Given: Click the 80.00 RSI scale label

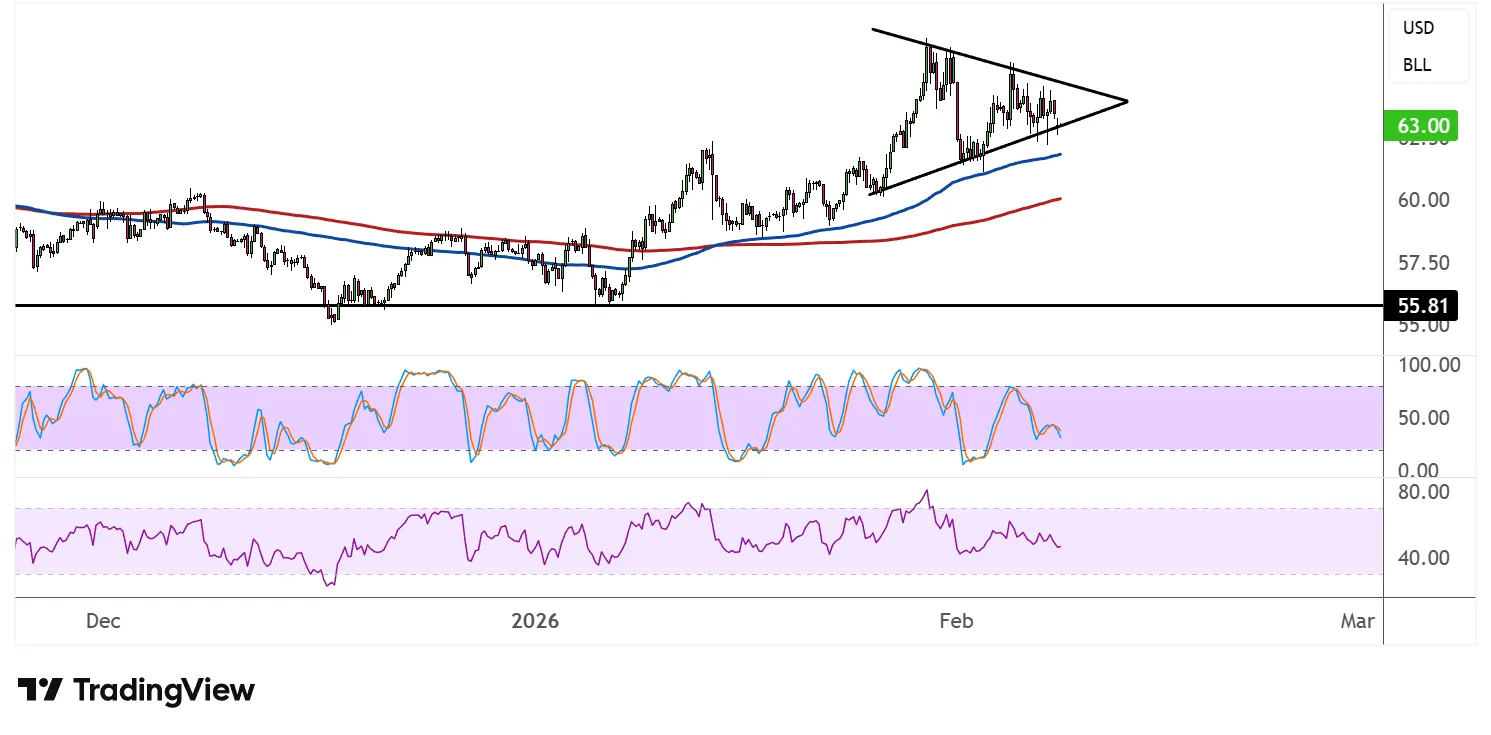Looking at the screenshot, I should (x=1424, y=492).
